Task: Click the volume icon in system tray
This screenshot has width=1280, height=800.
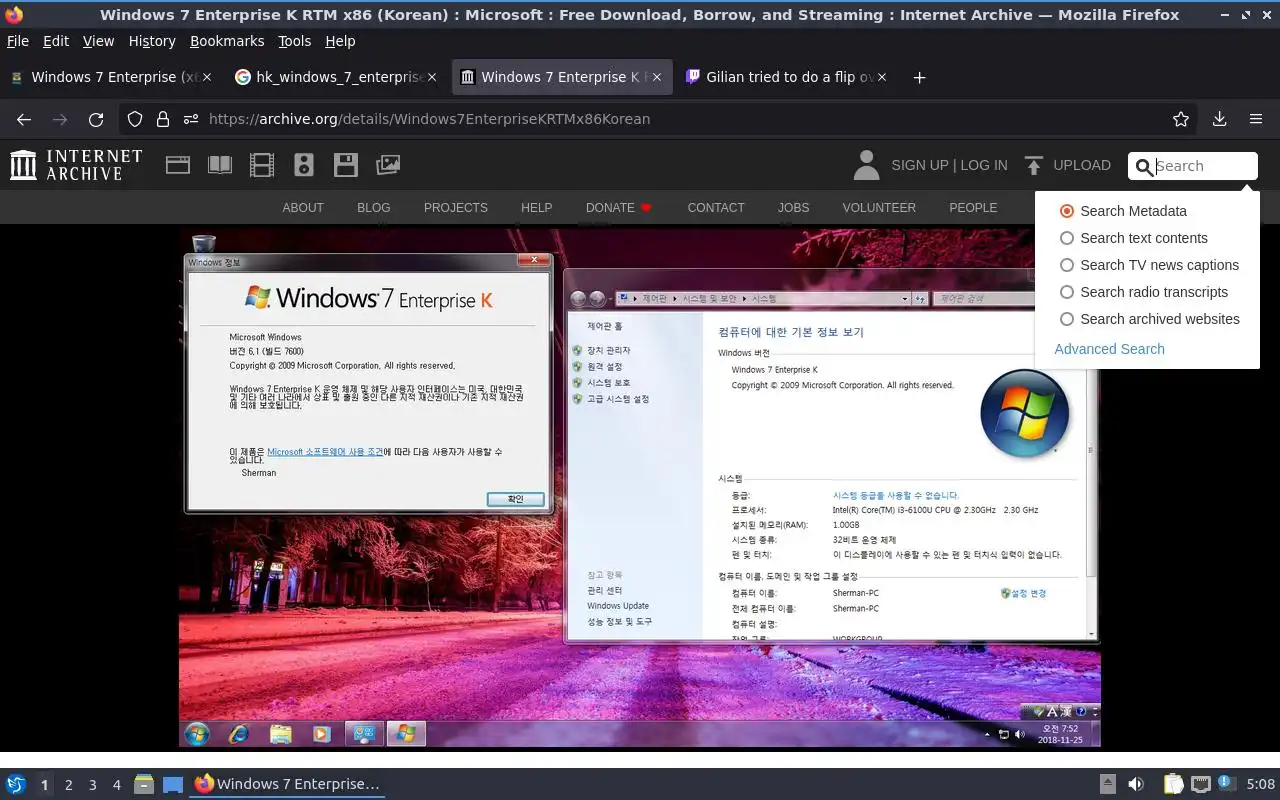Action: pos(1136,785)
